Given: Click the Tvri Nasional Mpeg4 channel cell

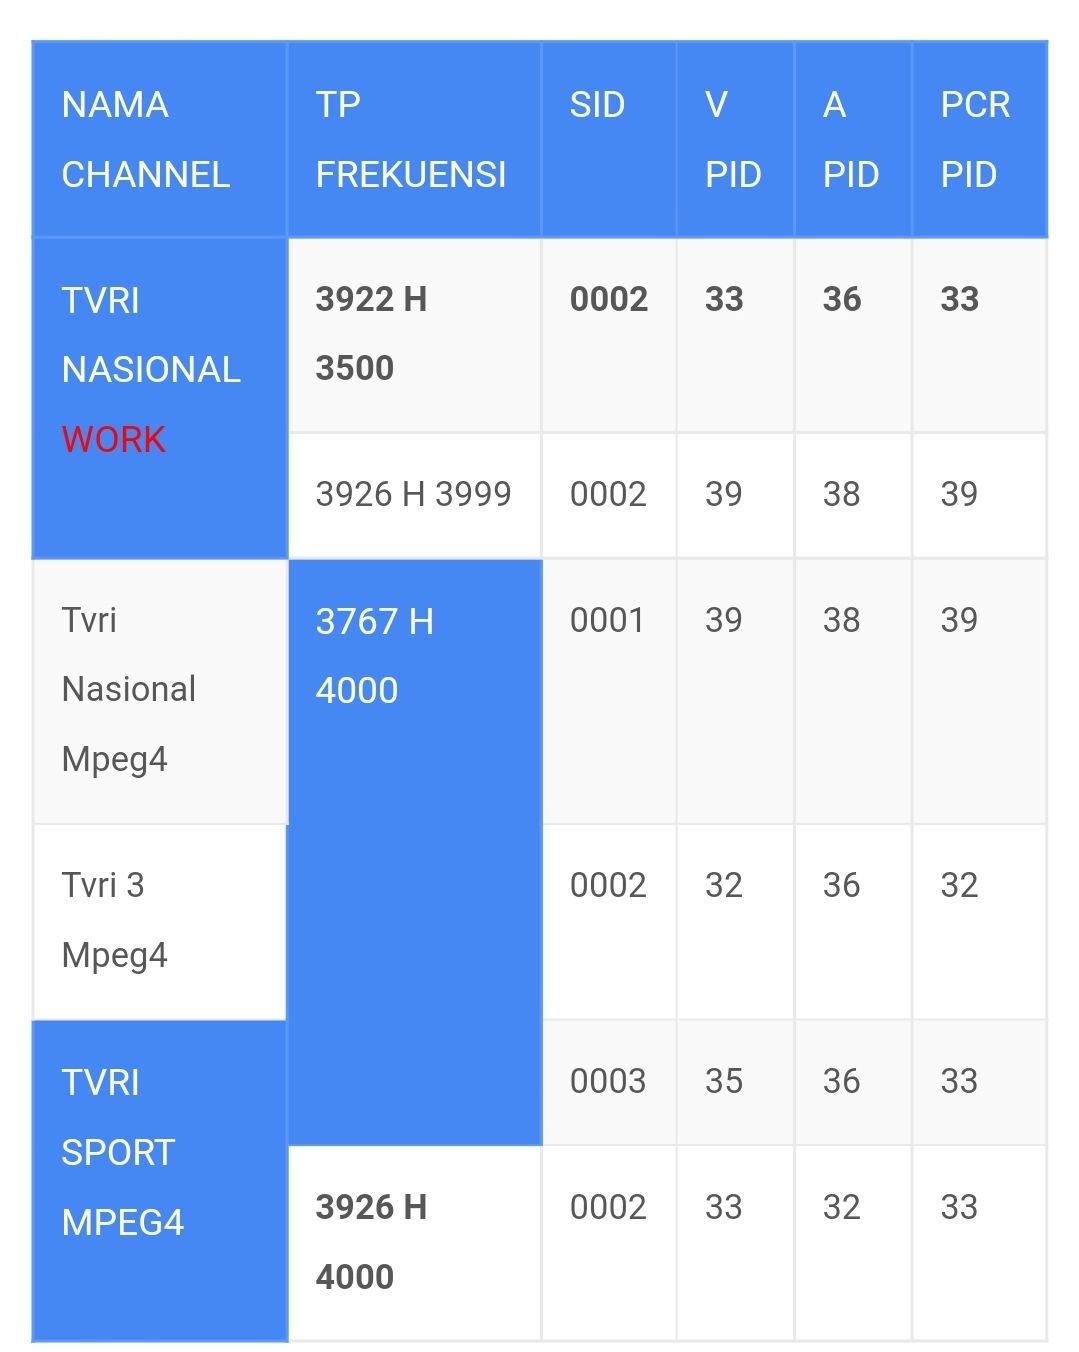Looking at the screenshot, I should pos(160,691).
